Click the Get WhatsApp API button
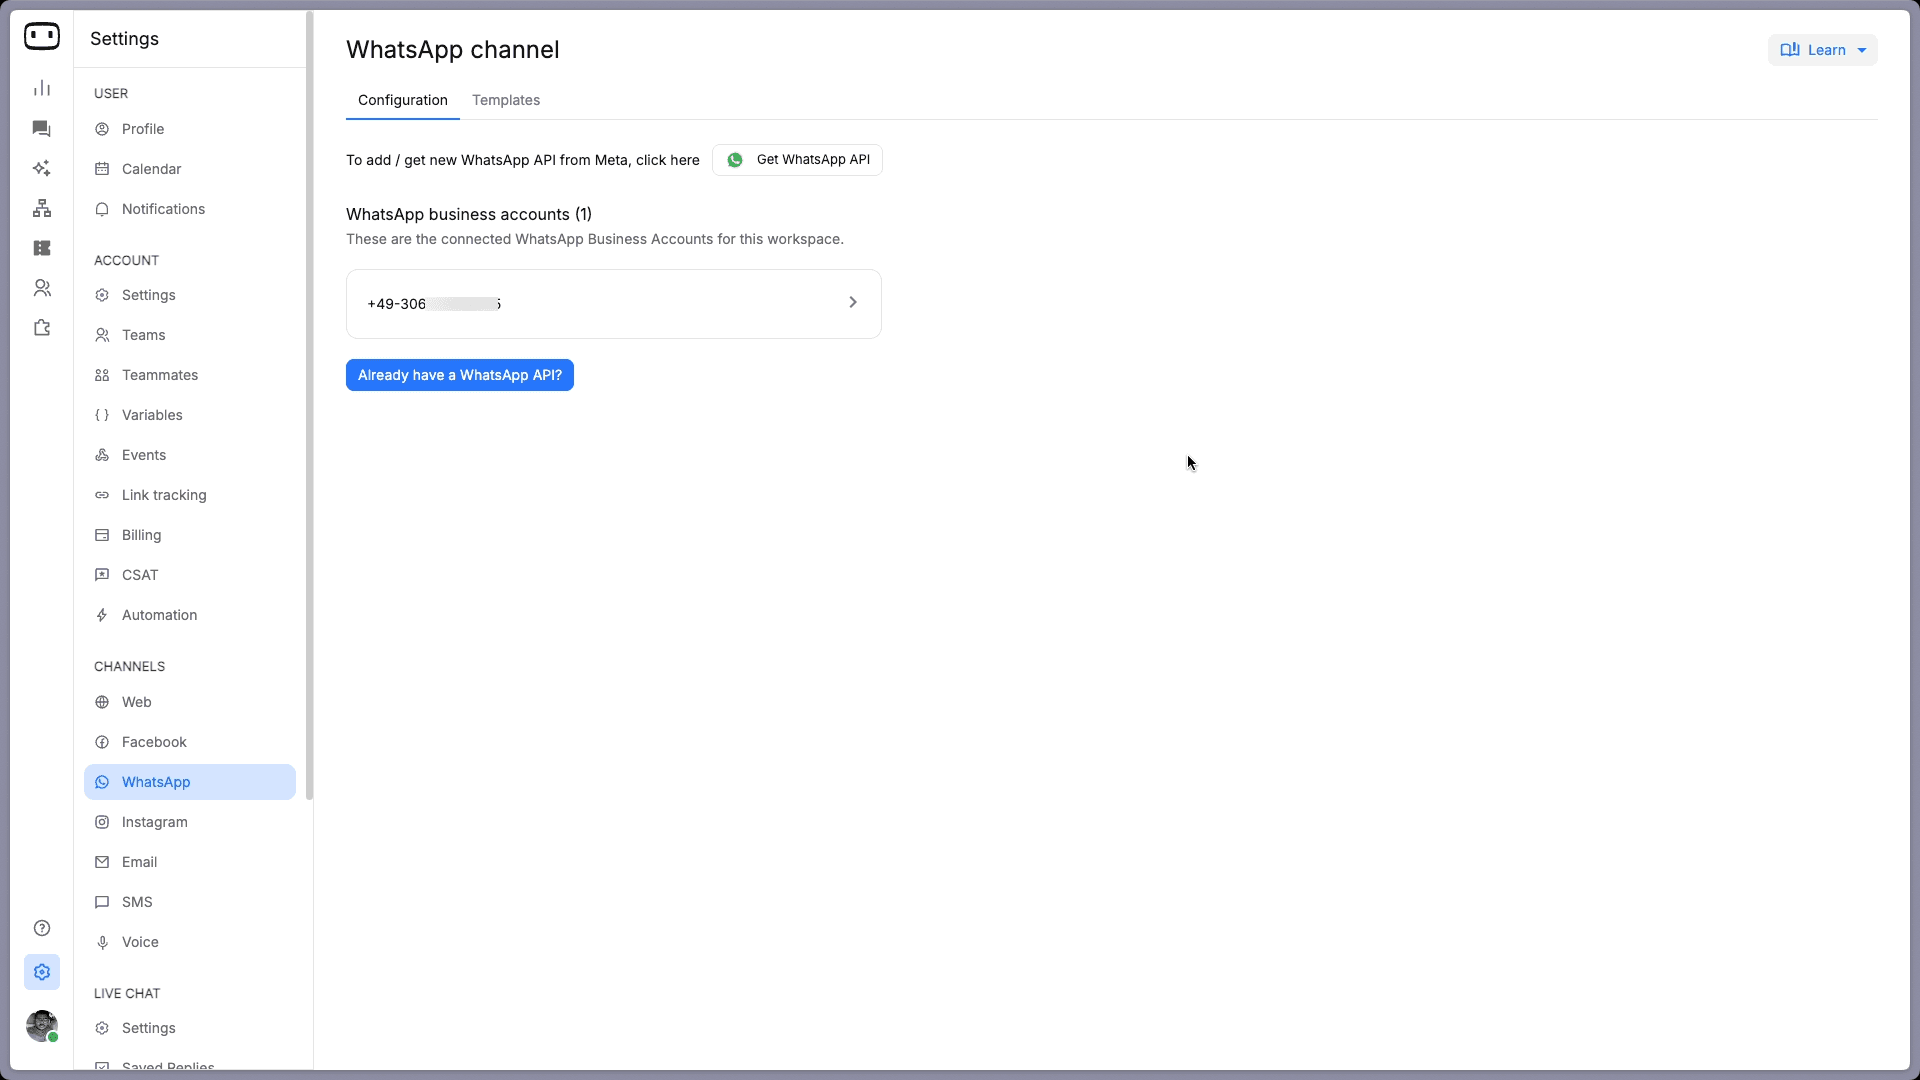The height and width of the screenshot is (1080, 1920). click(x=797, y=160)
